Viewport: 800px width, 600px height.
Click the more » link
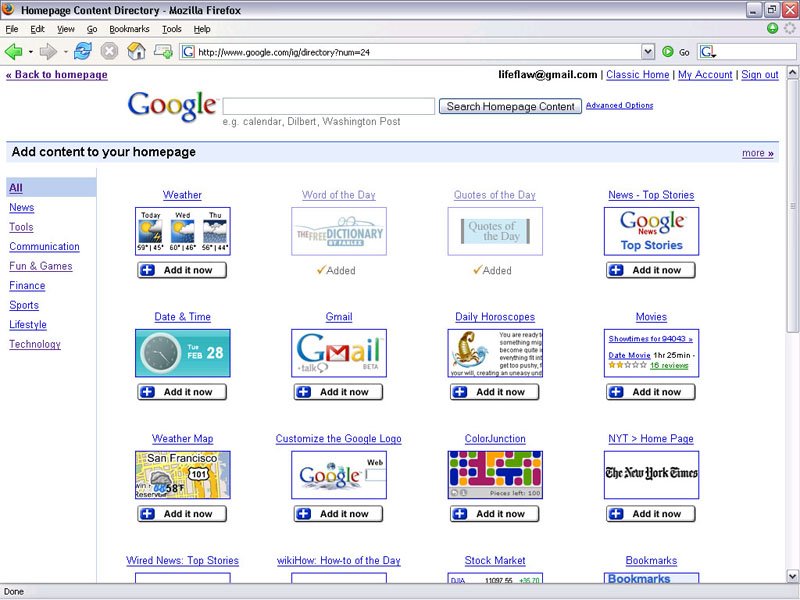point(758,153)
